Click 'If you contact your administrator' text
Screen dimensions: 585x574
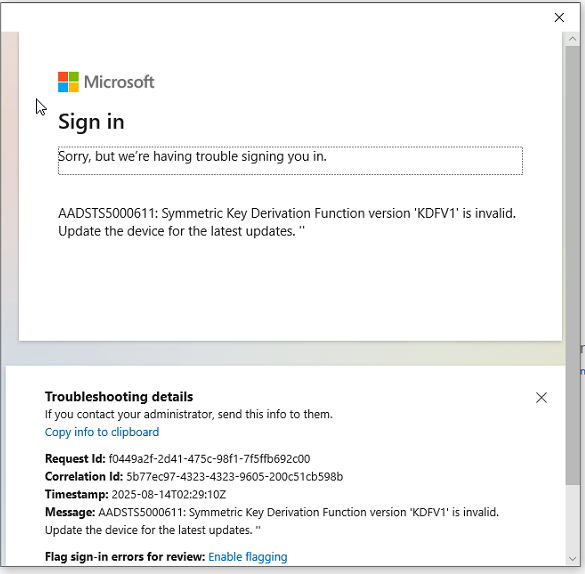point(189,414)
